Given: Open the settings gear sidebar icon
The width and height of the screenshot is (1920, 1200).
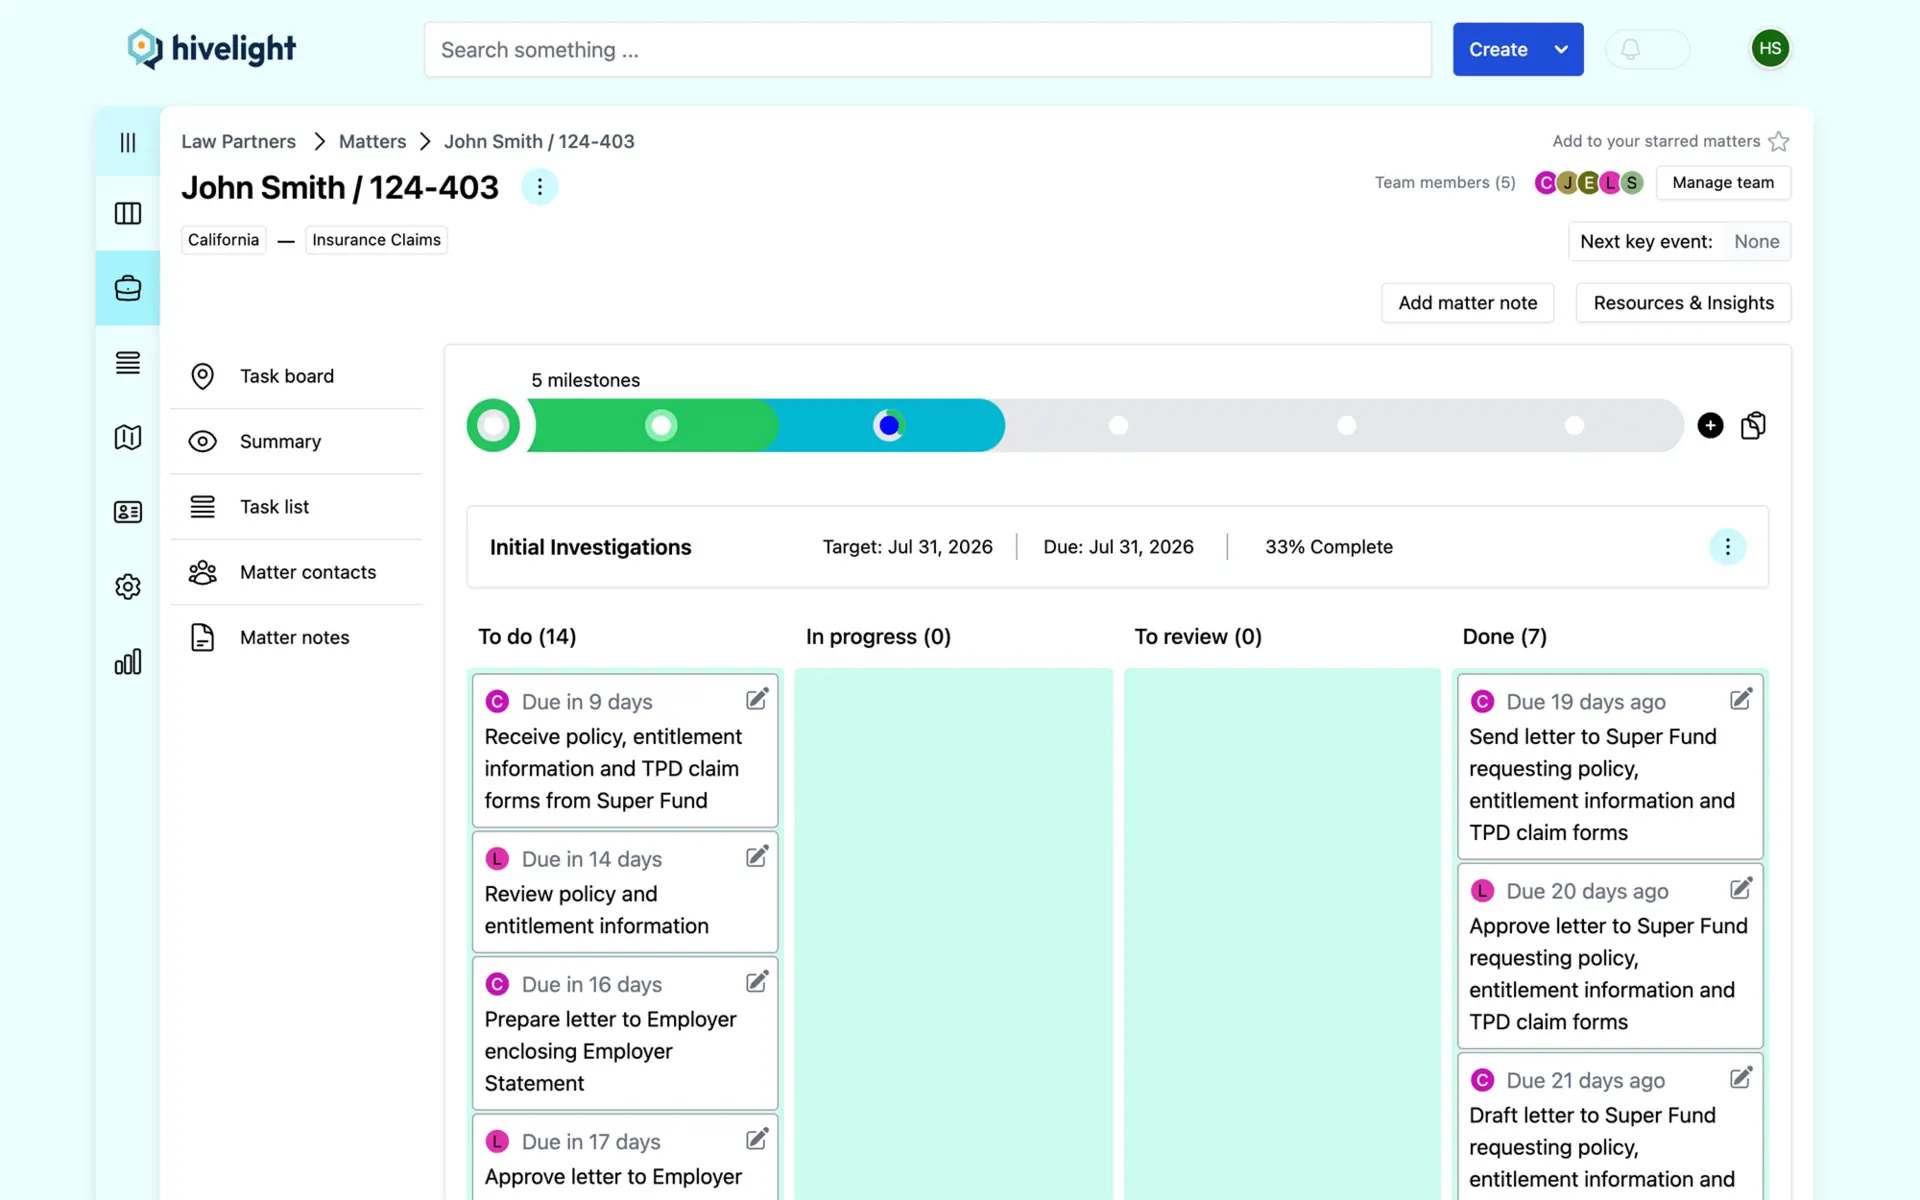Looking at the screenshot, I should click(x=128, y=587).
